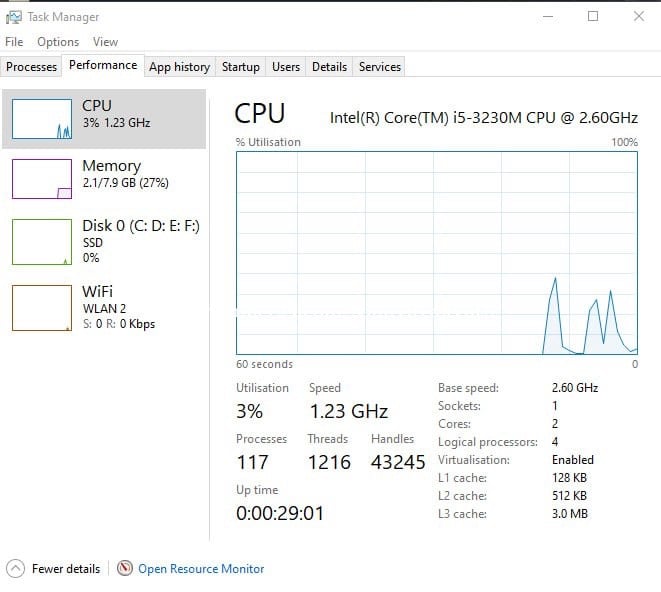The height and width of the screenshot is (592, 661).
Task: Select the Memory mini graph thumbnail
Action: [x=42, y=179]
